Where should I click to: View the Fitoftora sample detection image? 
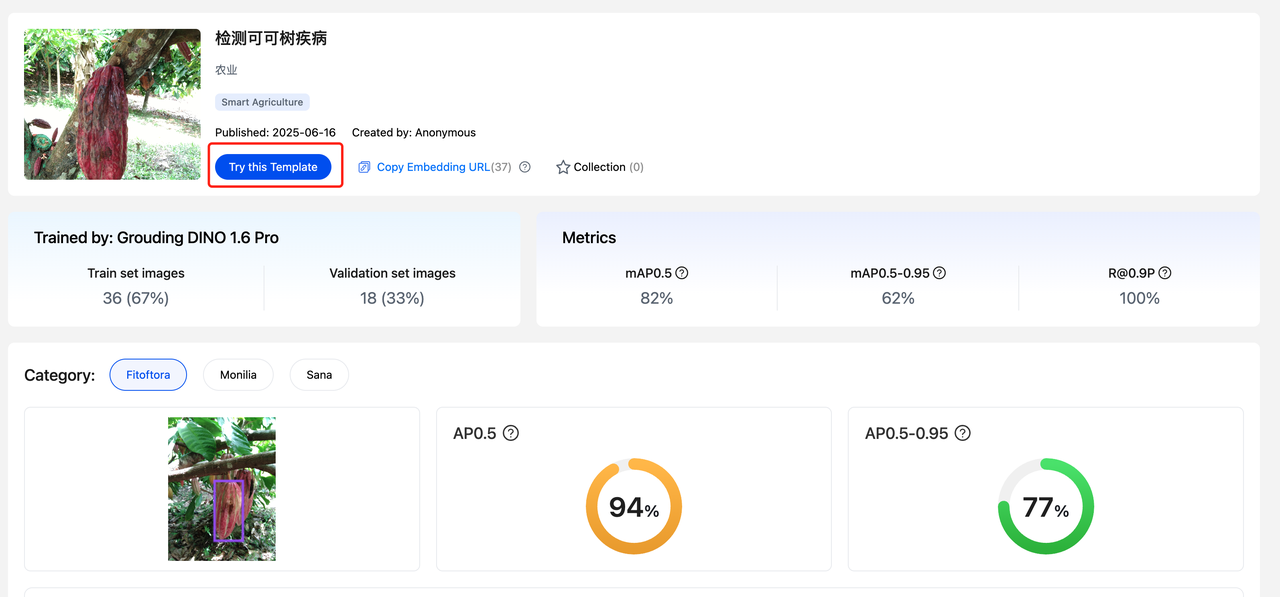click(222, 489)
